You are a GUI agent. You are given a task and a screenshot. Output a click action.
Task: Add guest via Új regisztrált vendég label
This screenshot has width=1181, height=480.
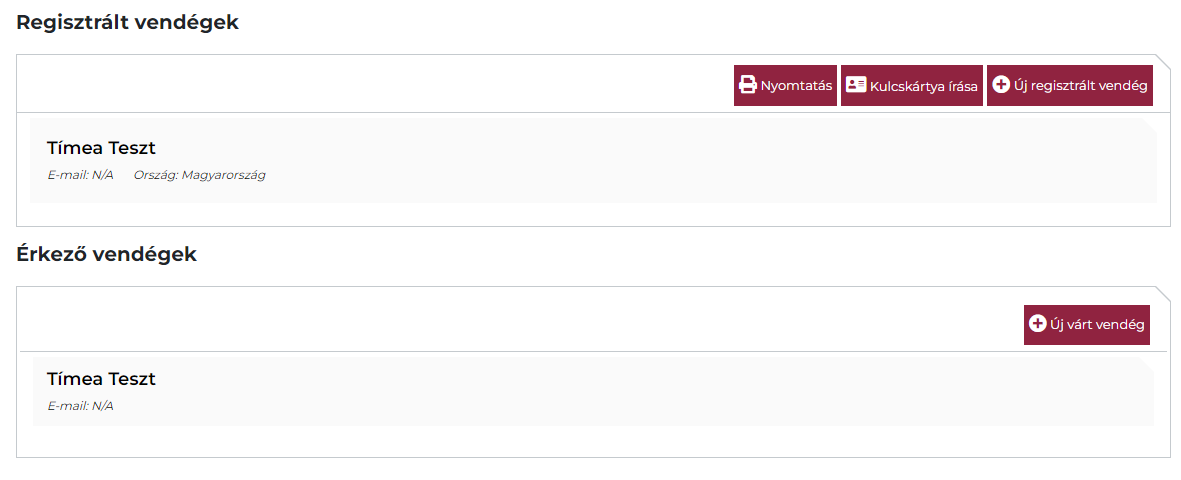point(1080,86)
